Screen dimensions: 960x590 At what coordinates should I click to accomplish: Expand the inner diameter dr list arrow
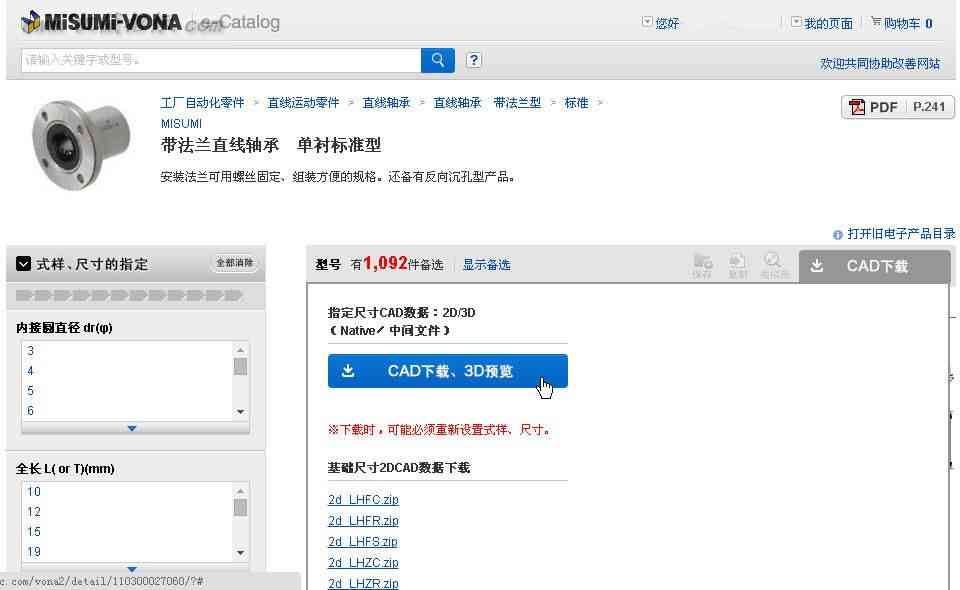coord(132,428)
